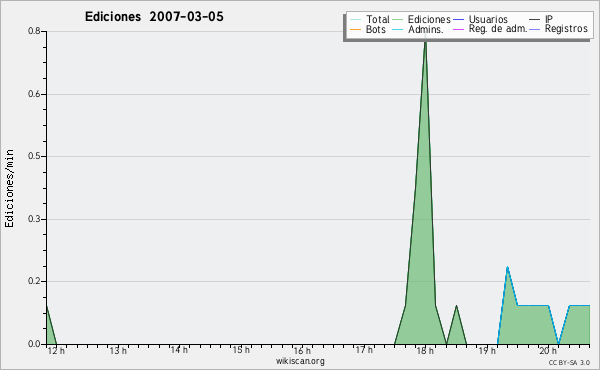Click the '17 h' x-axis label
The height and width of the screenshot is (370, 600).
pyautogui.click(x=364, y=350)
